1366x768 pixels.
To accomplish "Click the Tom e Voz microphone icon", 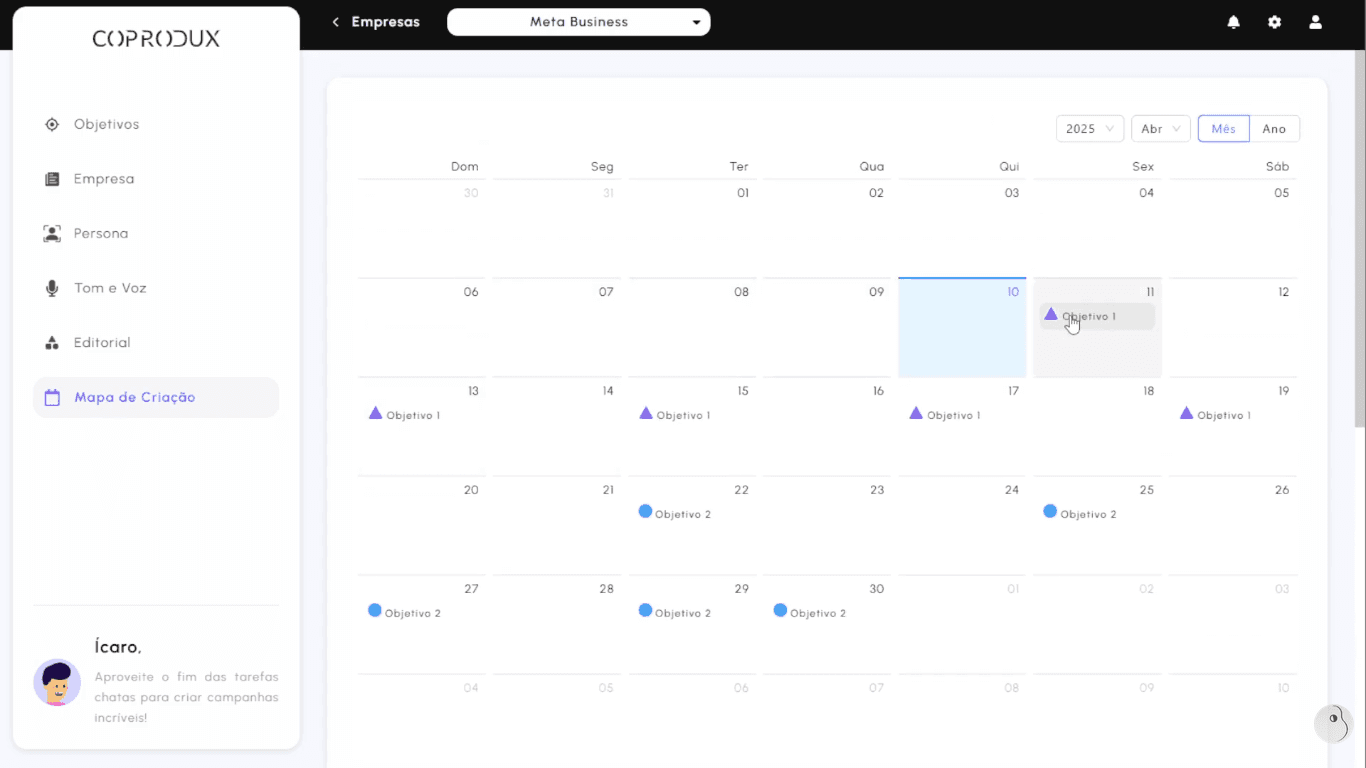I will [52, 288].
